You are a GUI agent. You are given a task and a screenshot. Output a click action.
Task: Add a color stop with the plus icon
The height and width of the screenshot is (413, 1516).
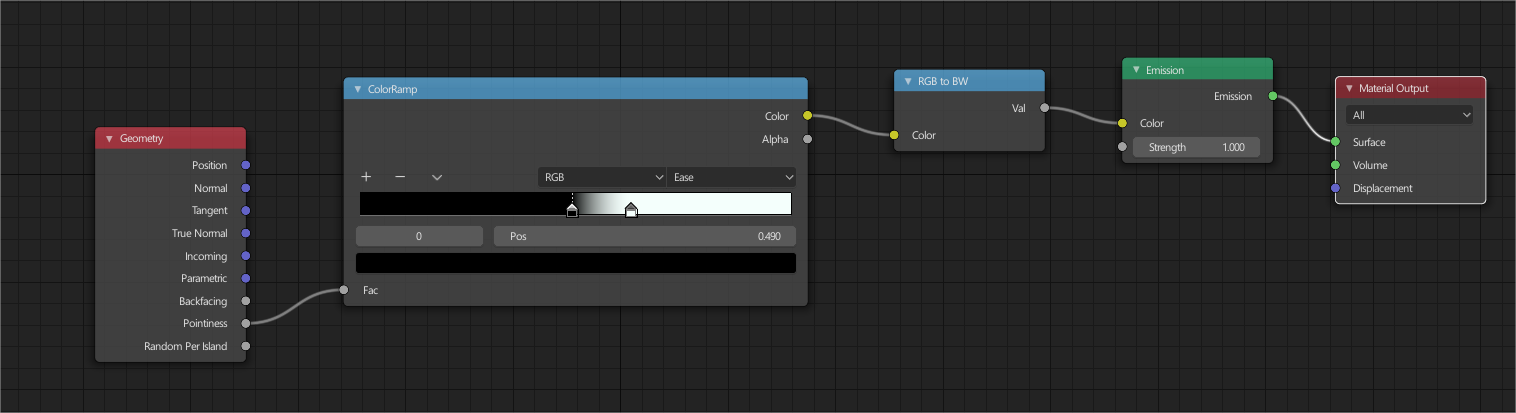click(366, 177)
